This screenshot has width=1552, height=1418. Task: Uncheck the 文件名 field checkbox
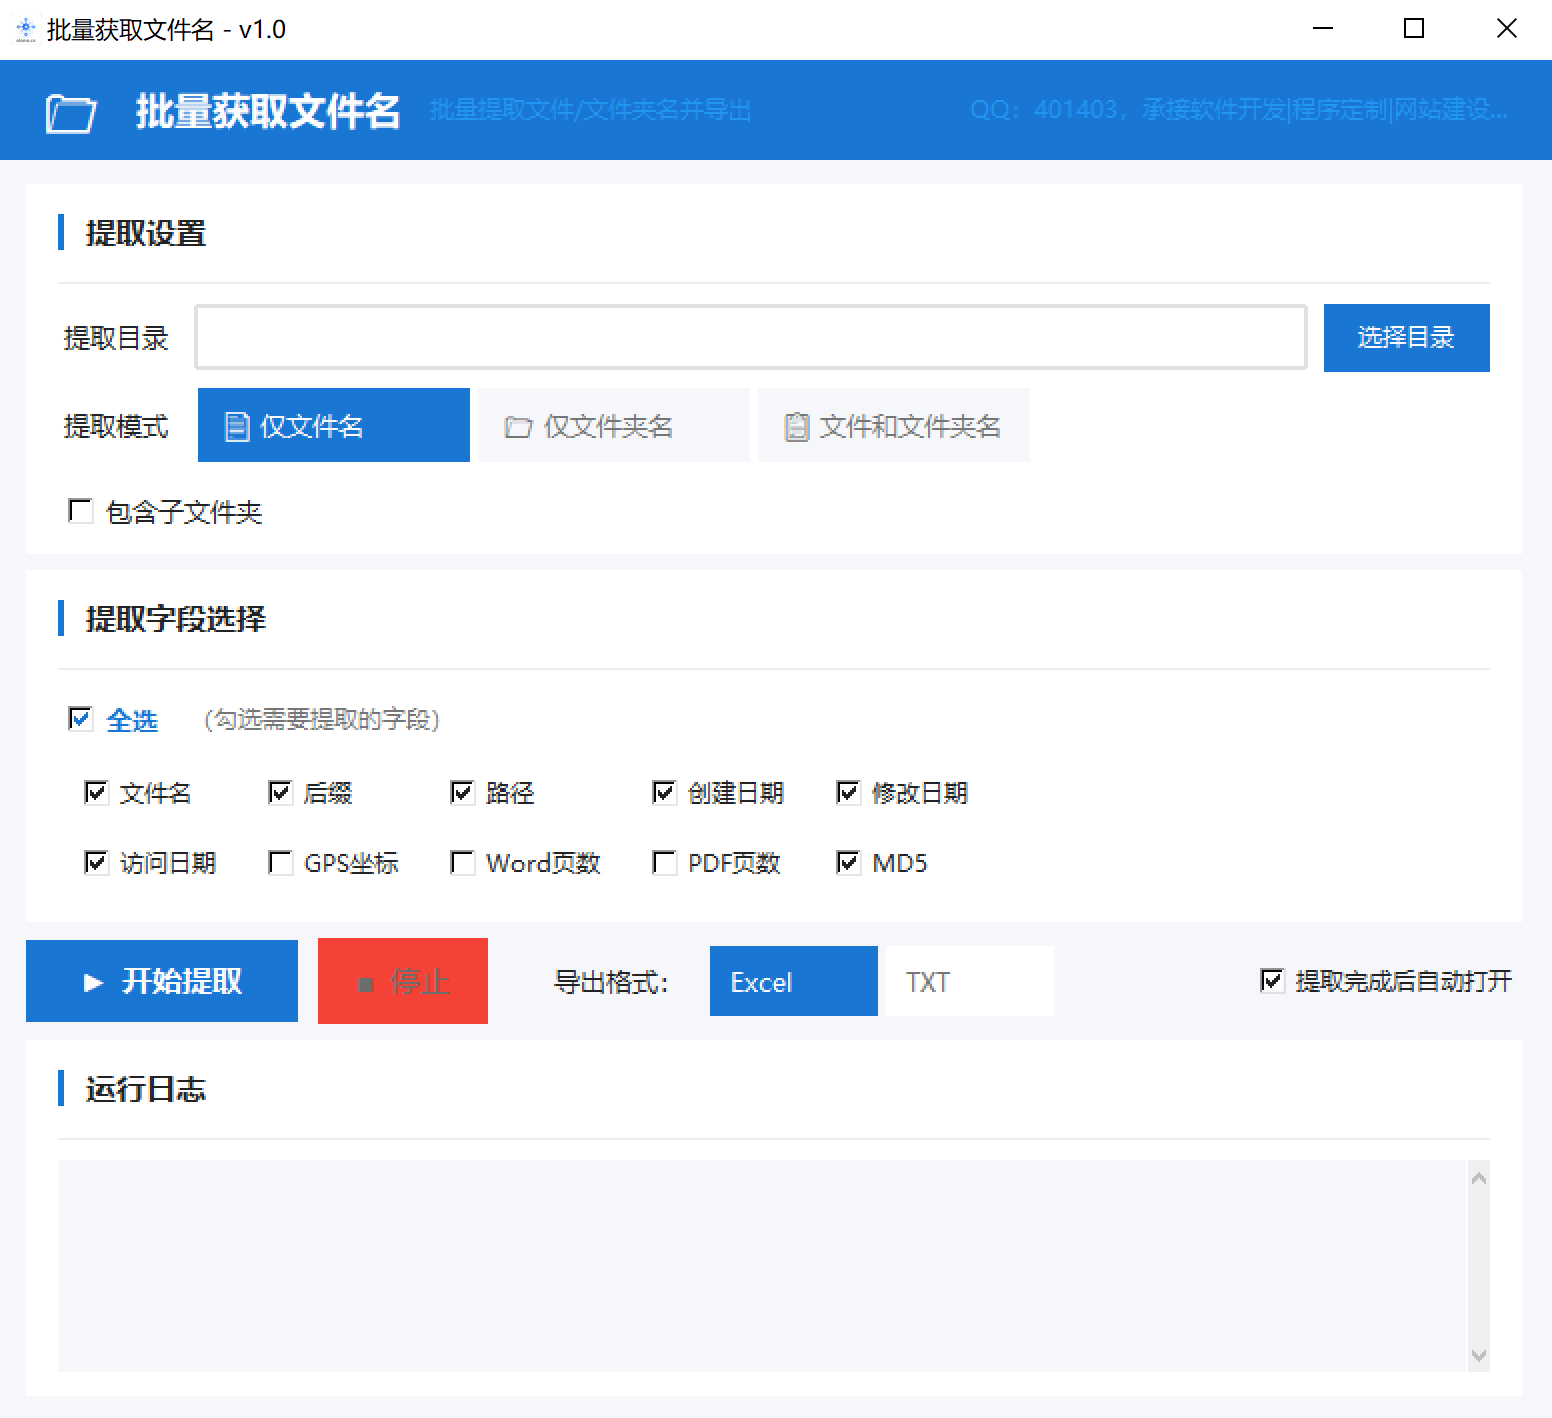pos(96,793)
